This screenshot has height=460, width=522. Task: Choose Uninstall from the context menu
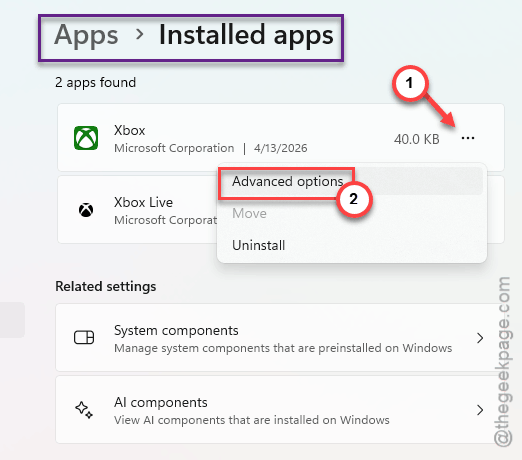coord(350,245)
